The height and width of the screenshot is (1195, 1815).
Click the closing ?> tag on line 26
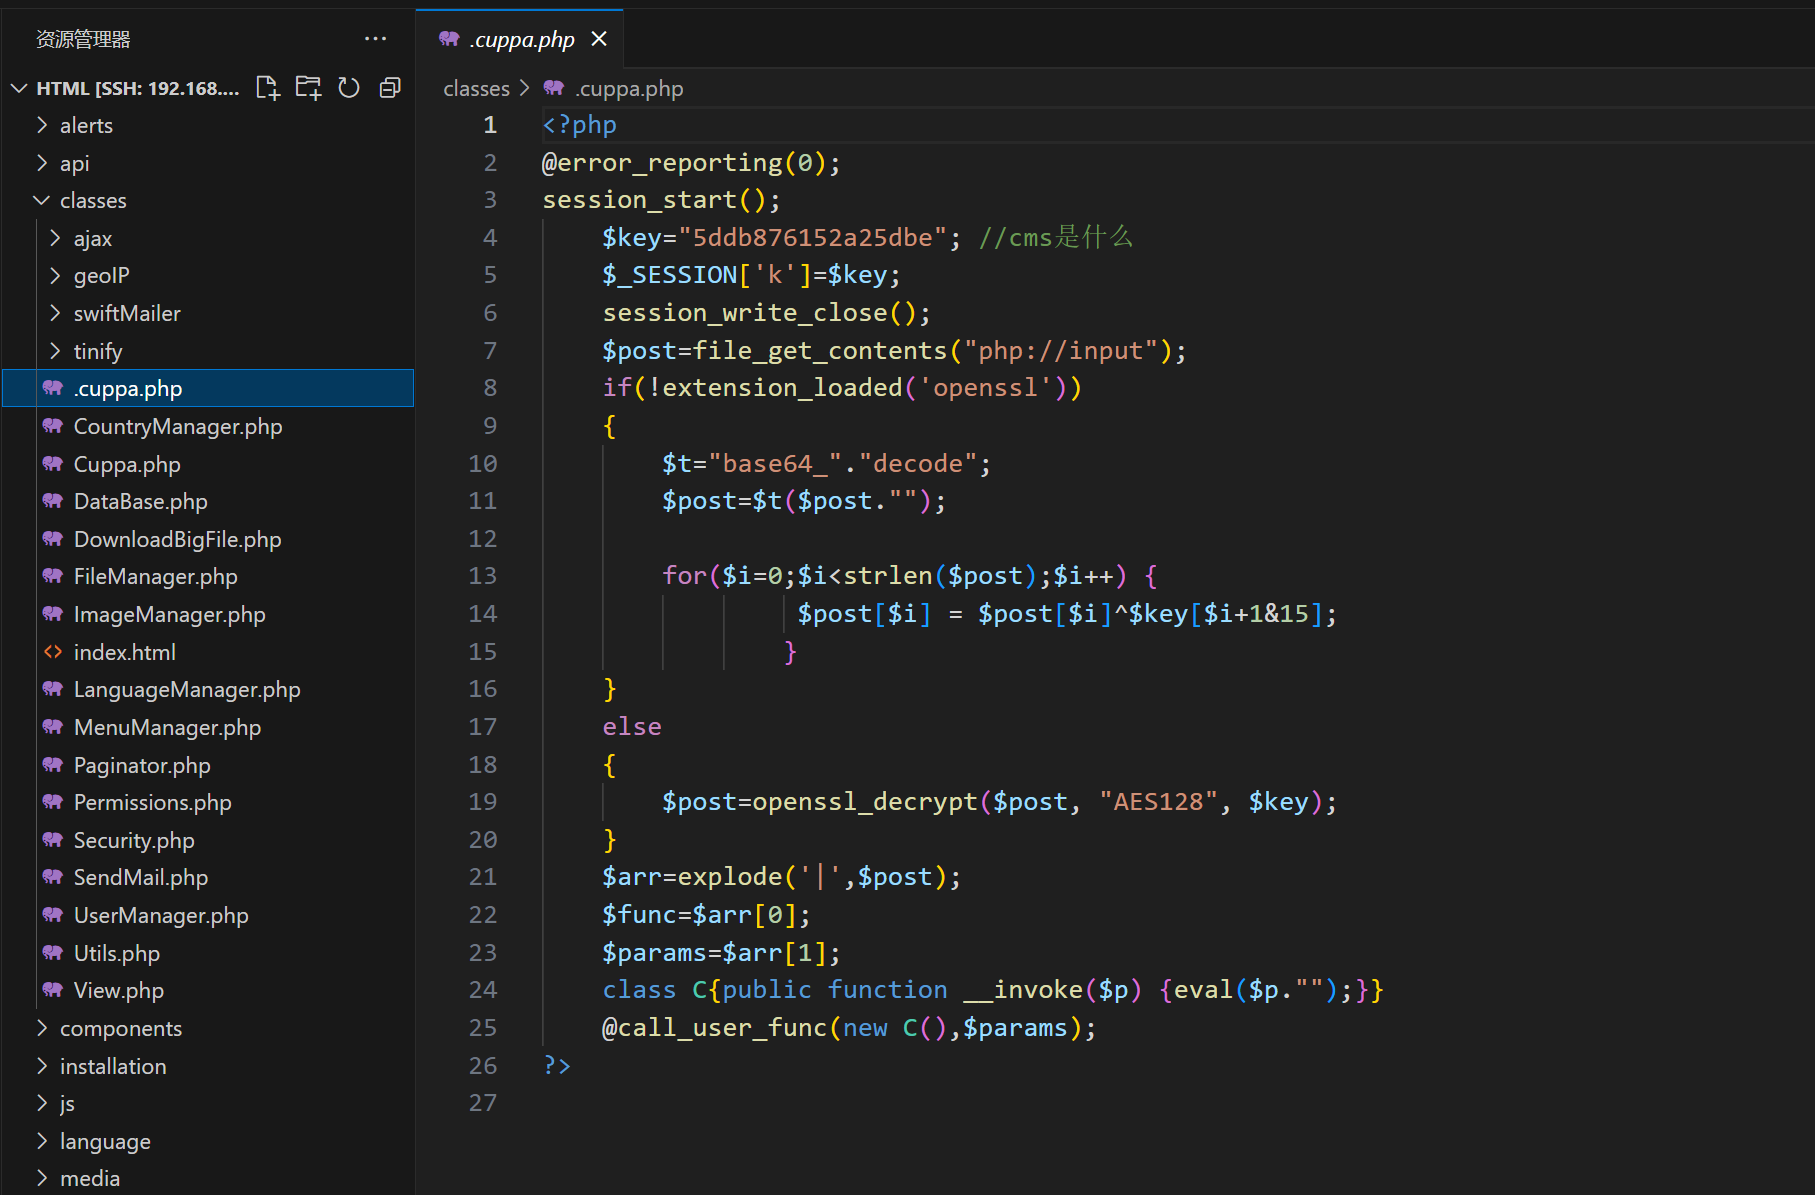tap(557, 1066)
